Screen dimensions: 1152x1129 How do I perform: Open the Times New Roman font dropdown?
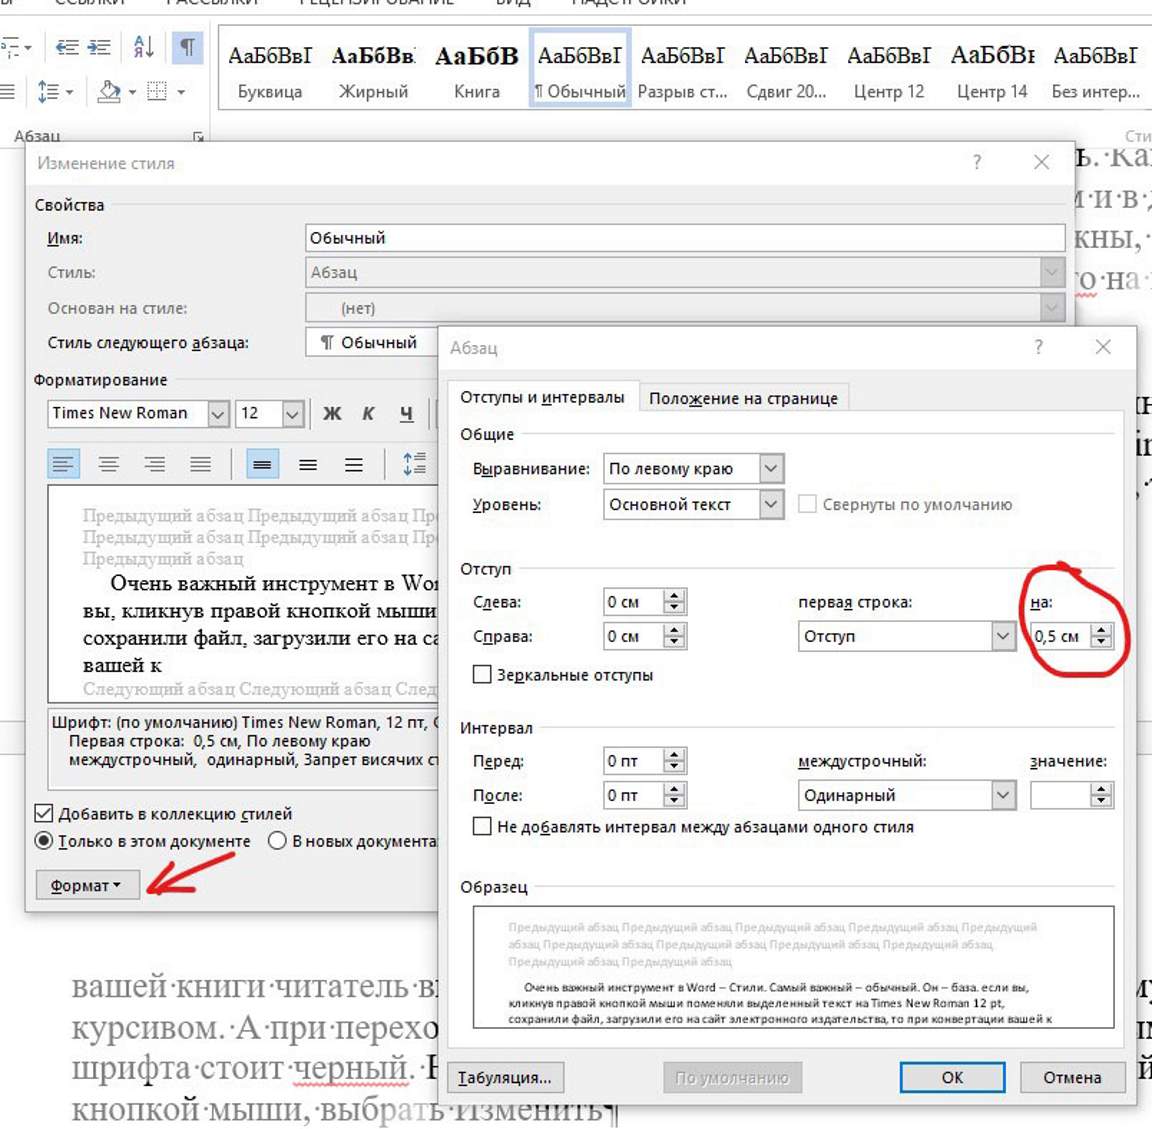pos(217,413)
